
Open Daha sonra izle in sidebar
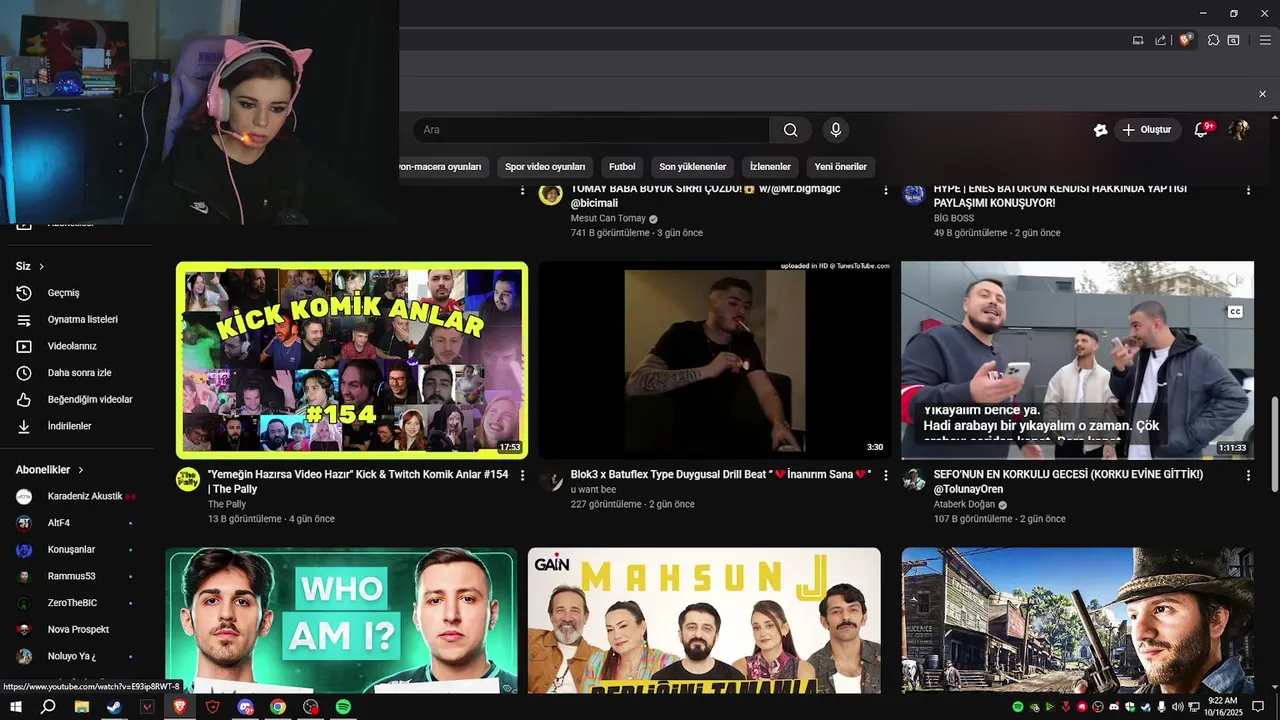coord(76,373)
